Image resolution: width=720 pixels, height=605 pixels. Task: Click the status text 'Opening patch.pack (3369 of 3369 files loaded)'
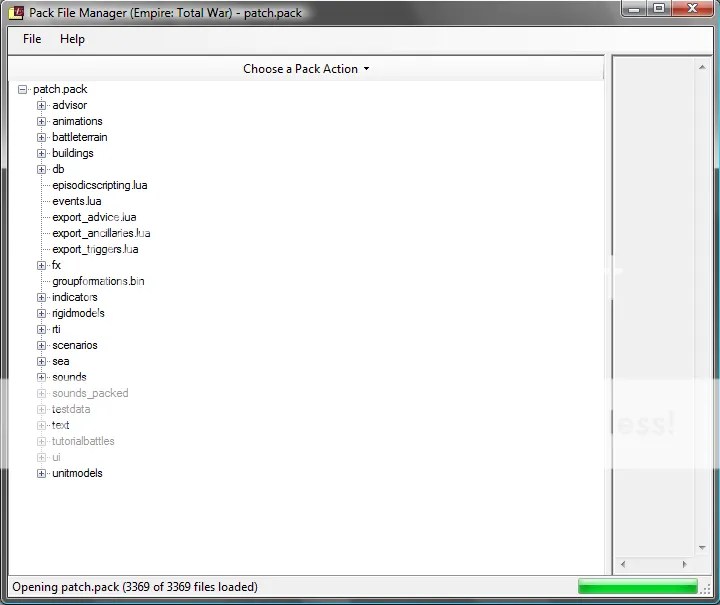point(135,587)
